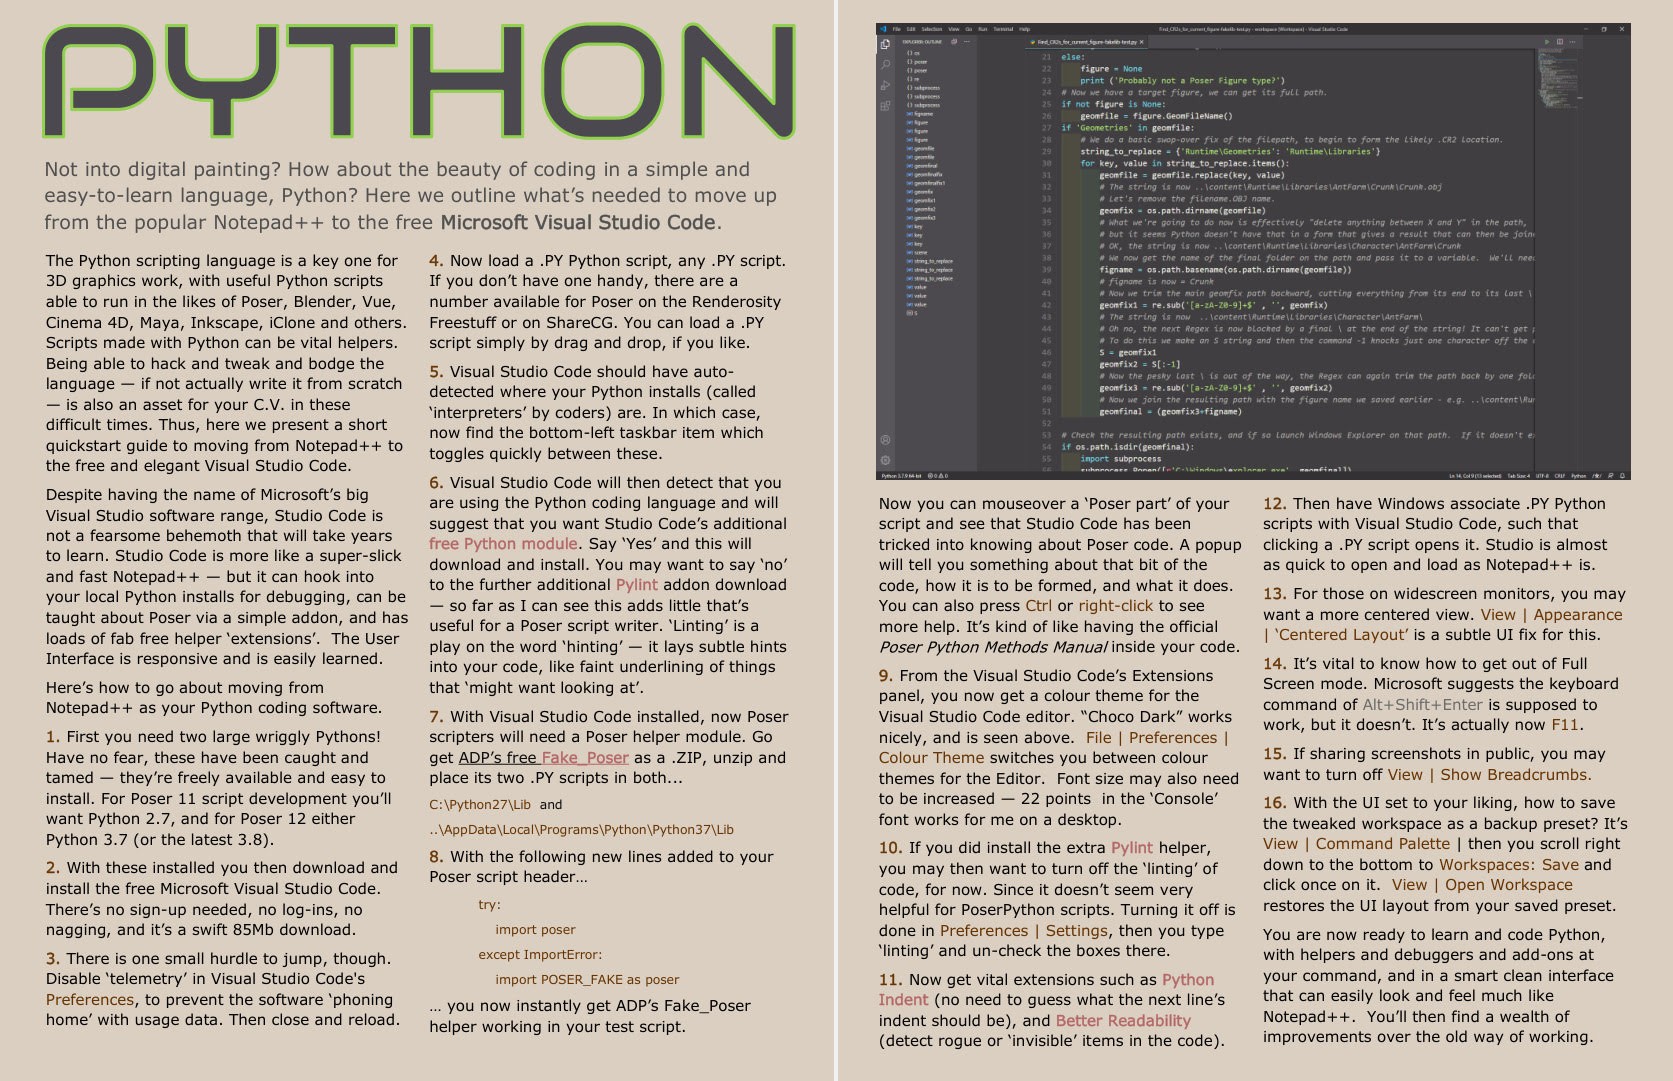Open the File menu in VS Code
The width and height of the screenshot is (1673, 1081).
[x=896, y=29]
